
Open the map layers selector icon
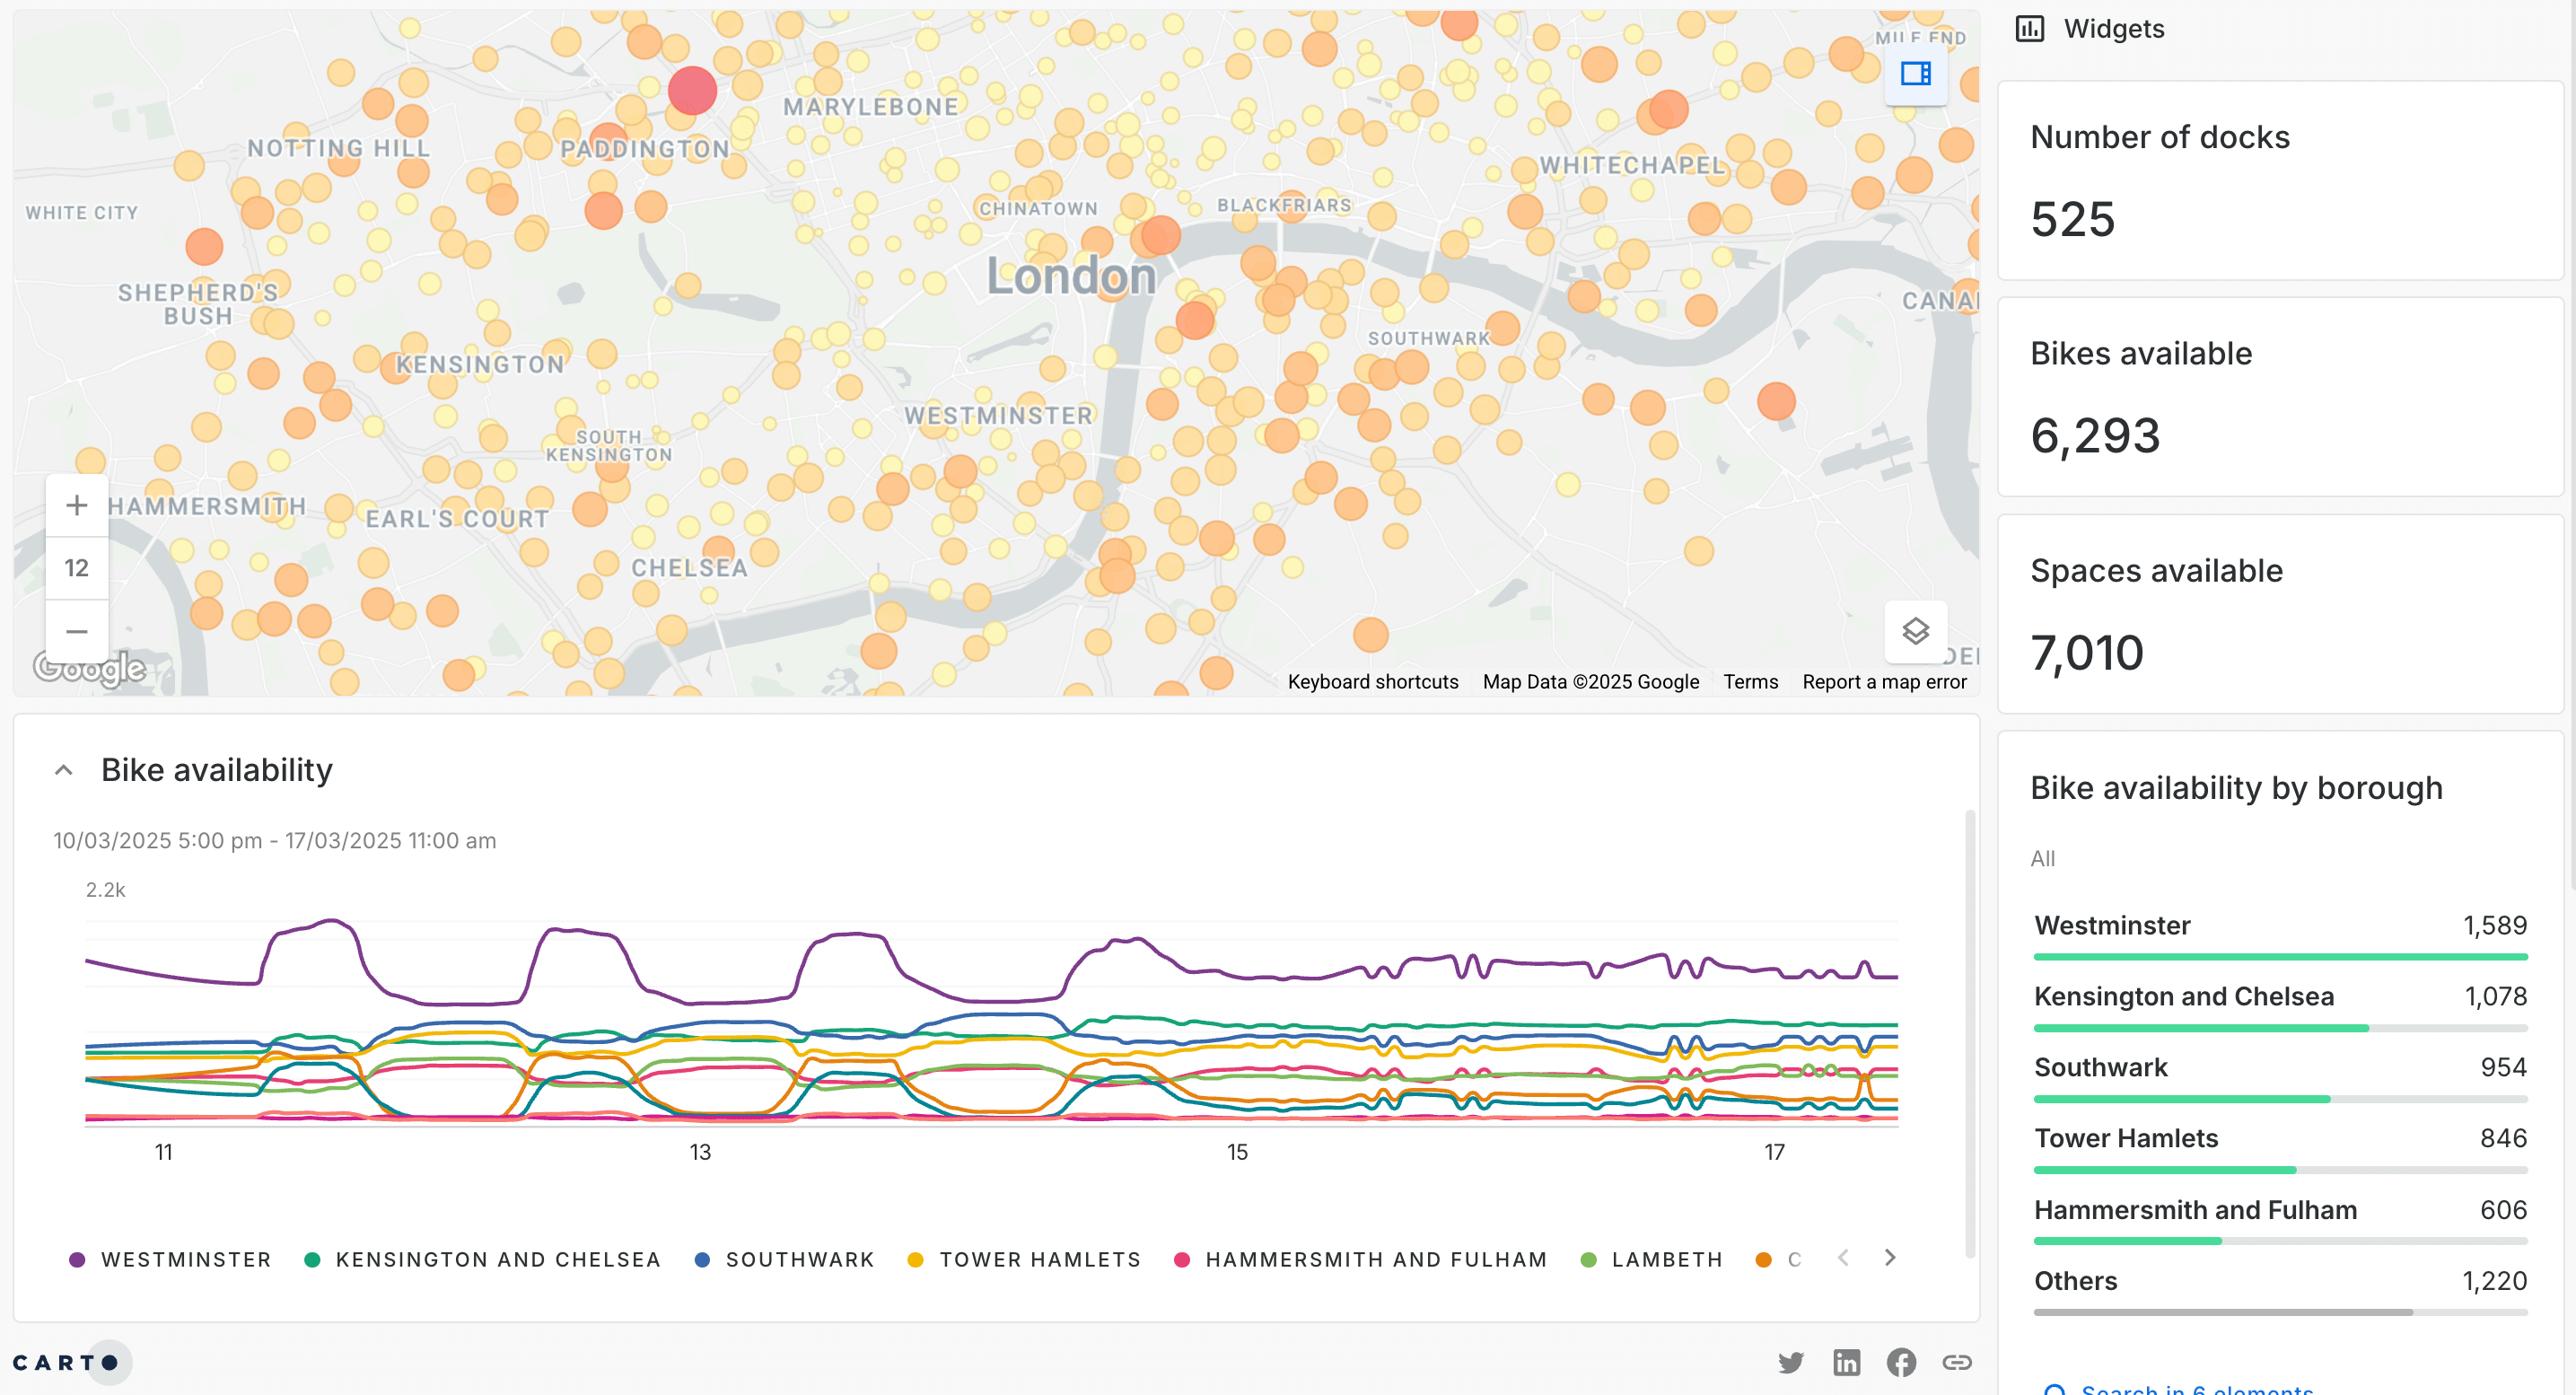pos(1915,631)
